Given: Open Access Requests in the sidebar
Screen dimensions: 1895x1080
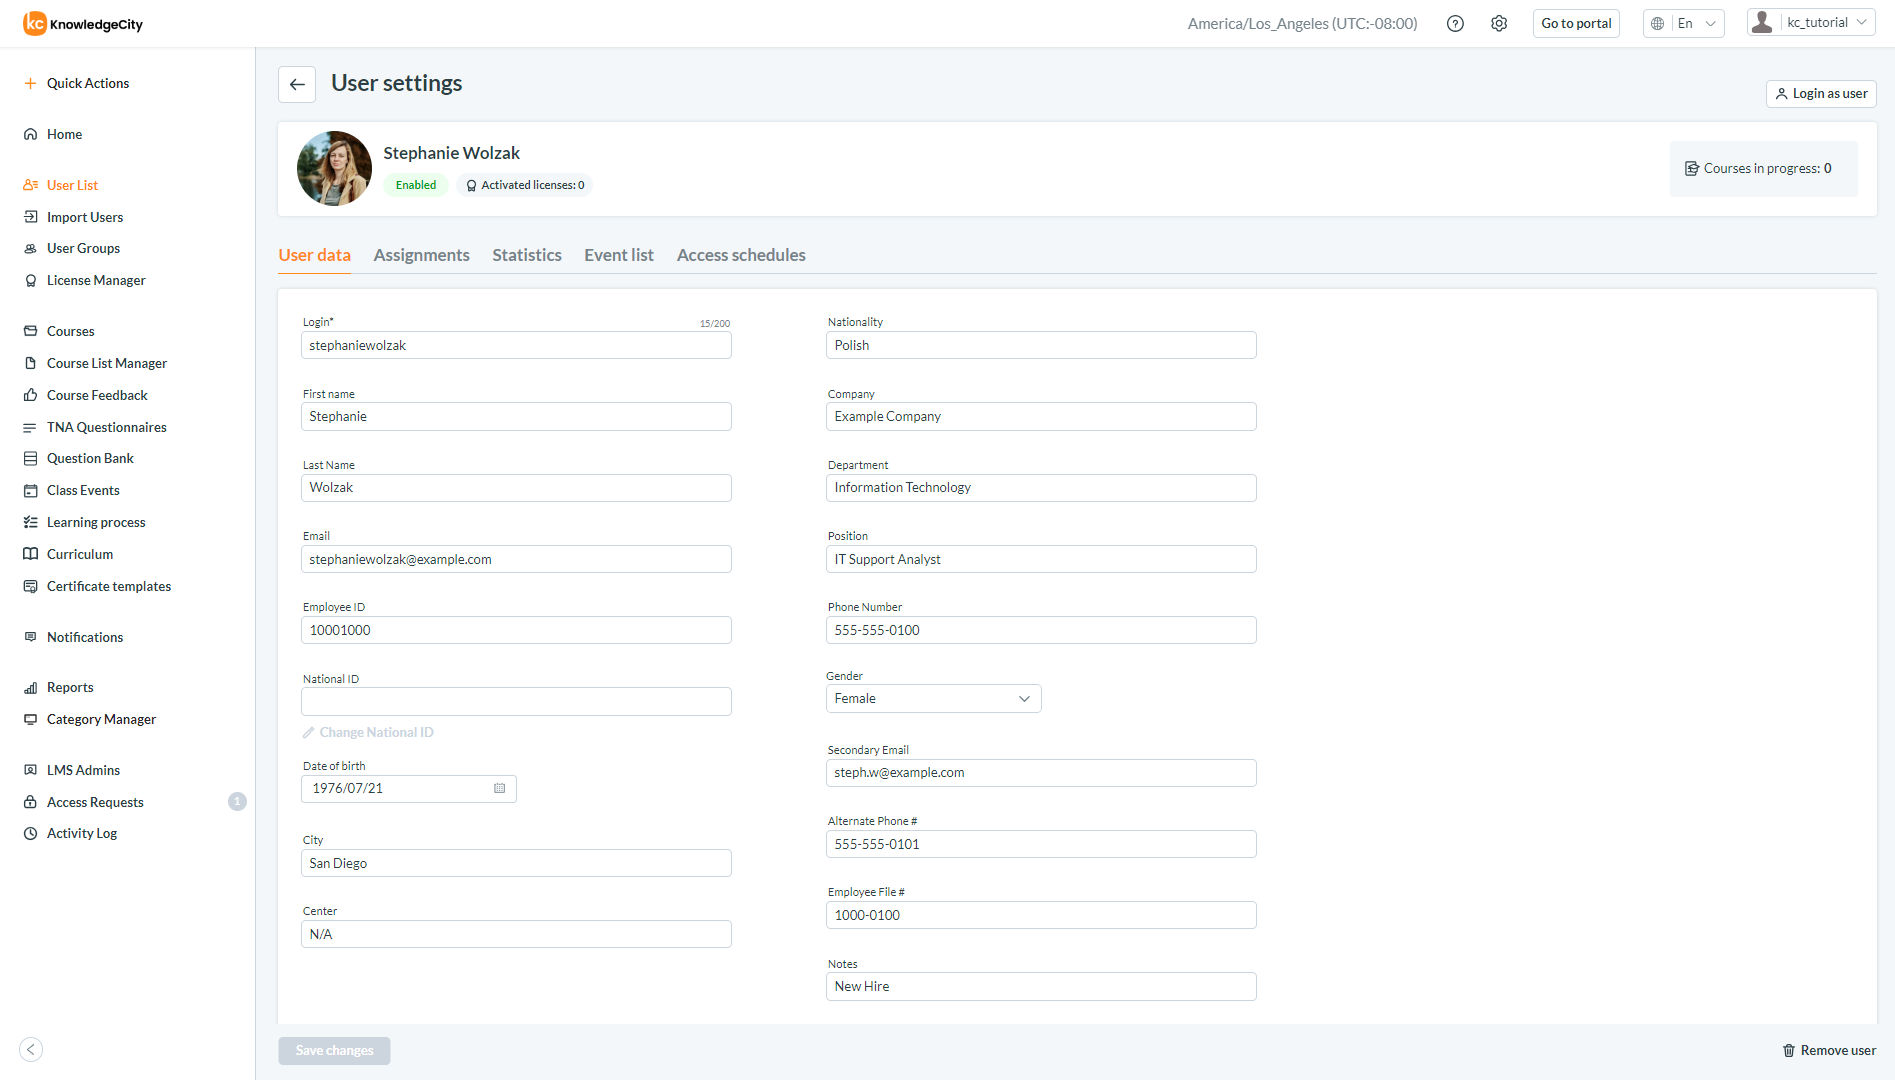Looking at the screenshot, I should (95, 803).
